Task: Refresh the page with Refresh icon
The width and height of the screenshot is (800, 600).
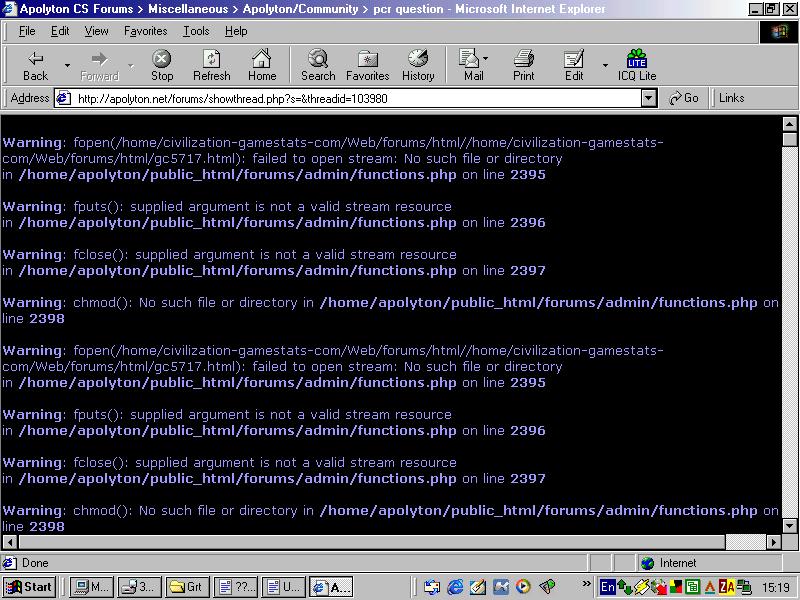Action: [x=211, y=65]
